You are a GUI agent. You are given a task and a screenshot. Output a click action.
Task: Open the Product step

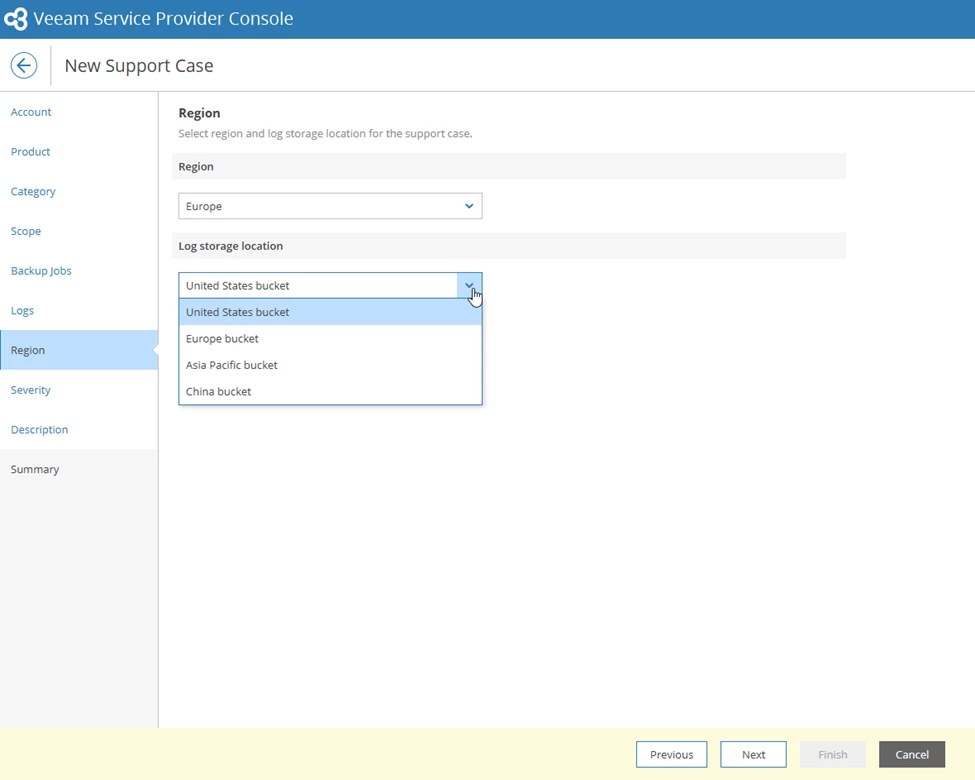click(x=30, y=152)
